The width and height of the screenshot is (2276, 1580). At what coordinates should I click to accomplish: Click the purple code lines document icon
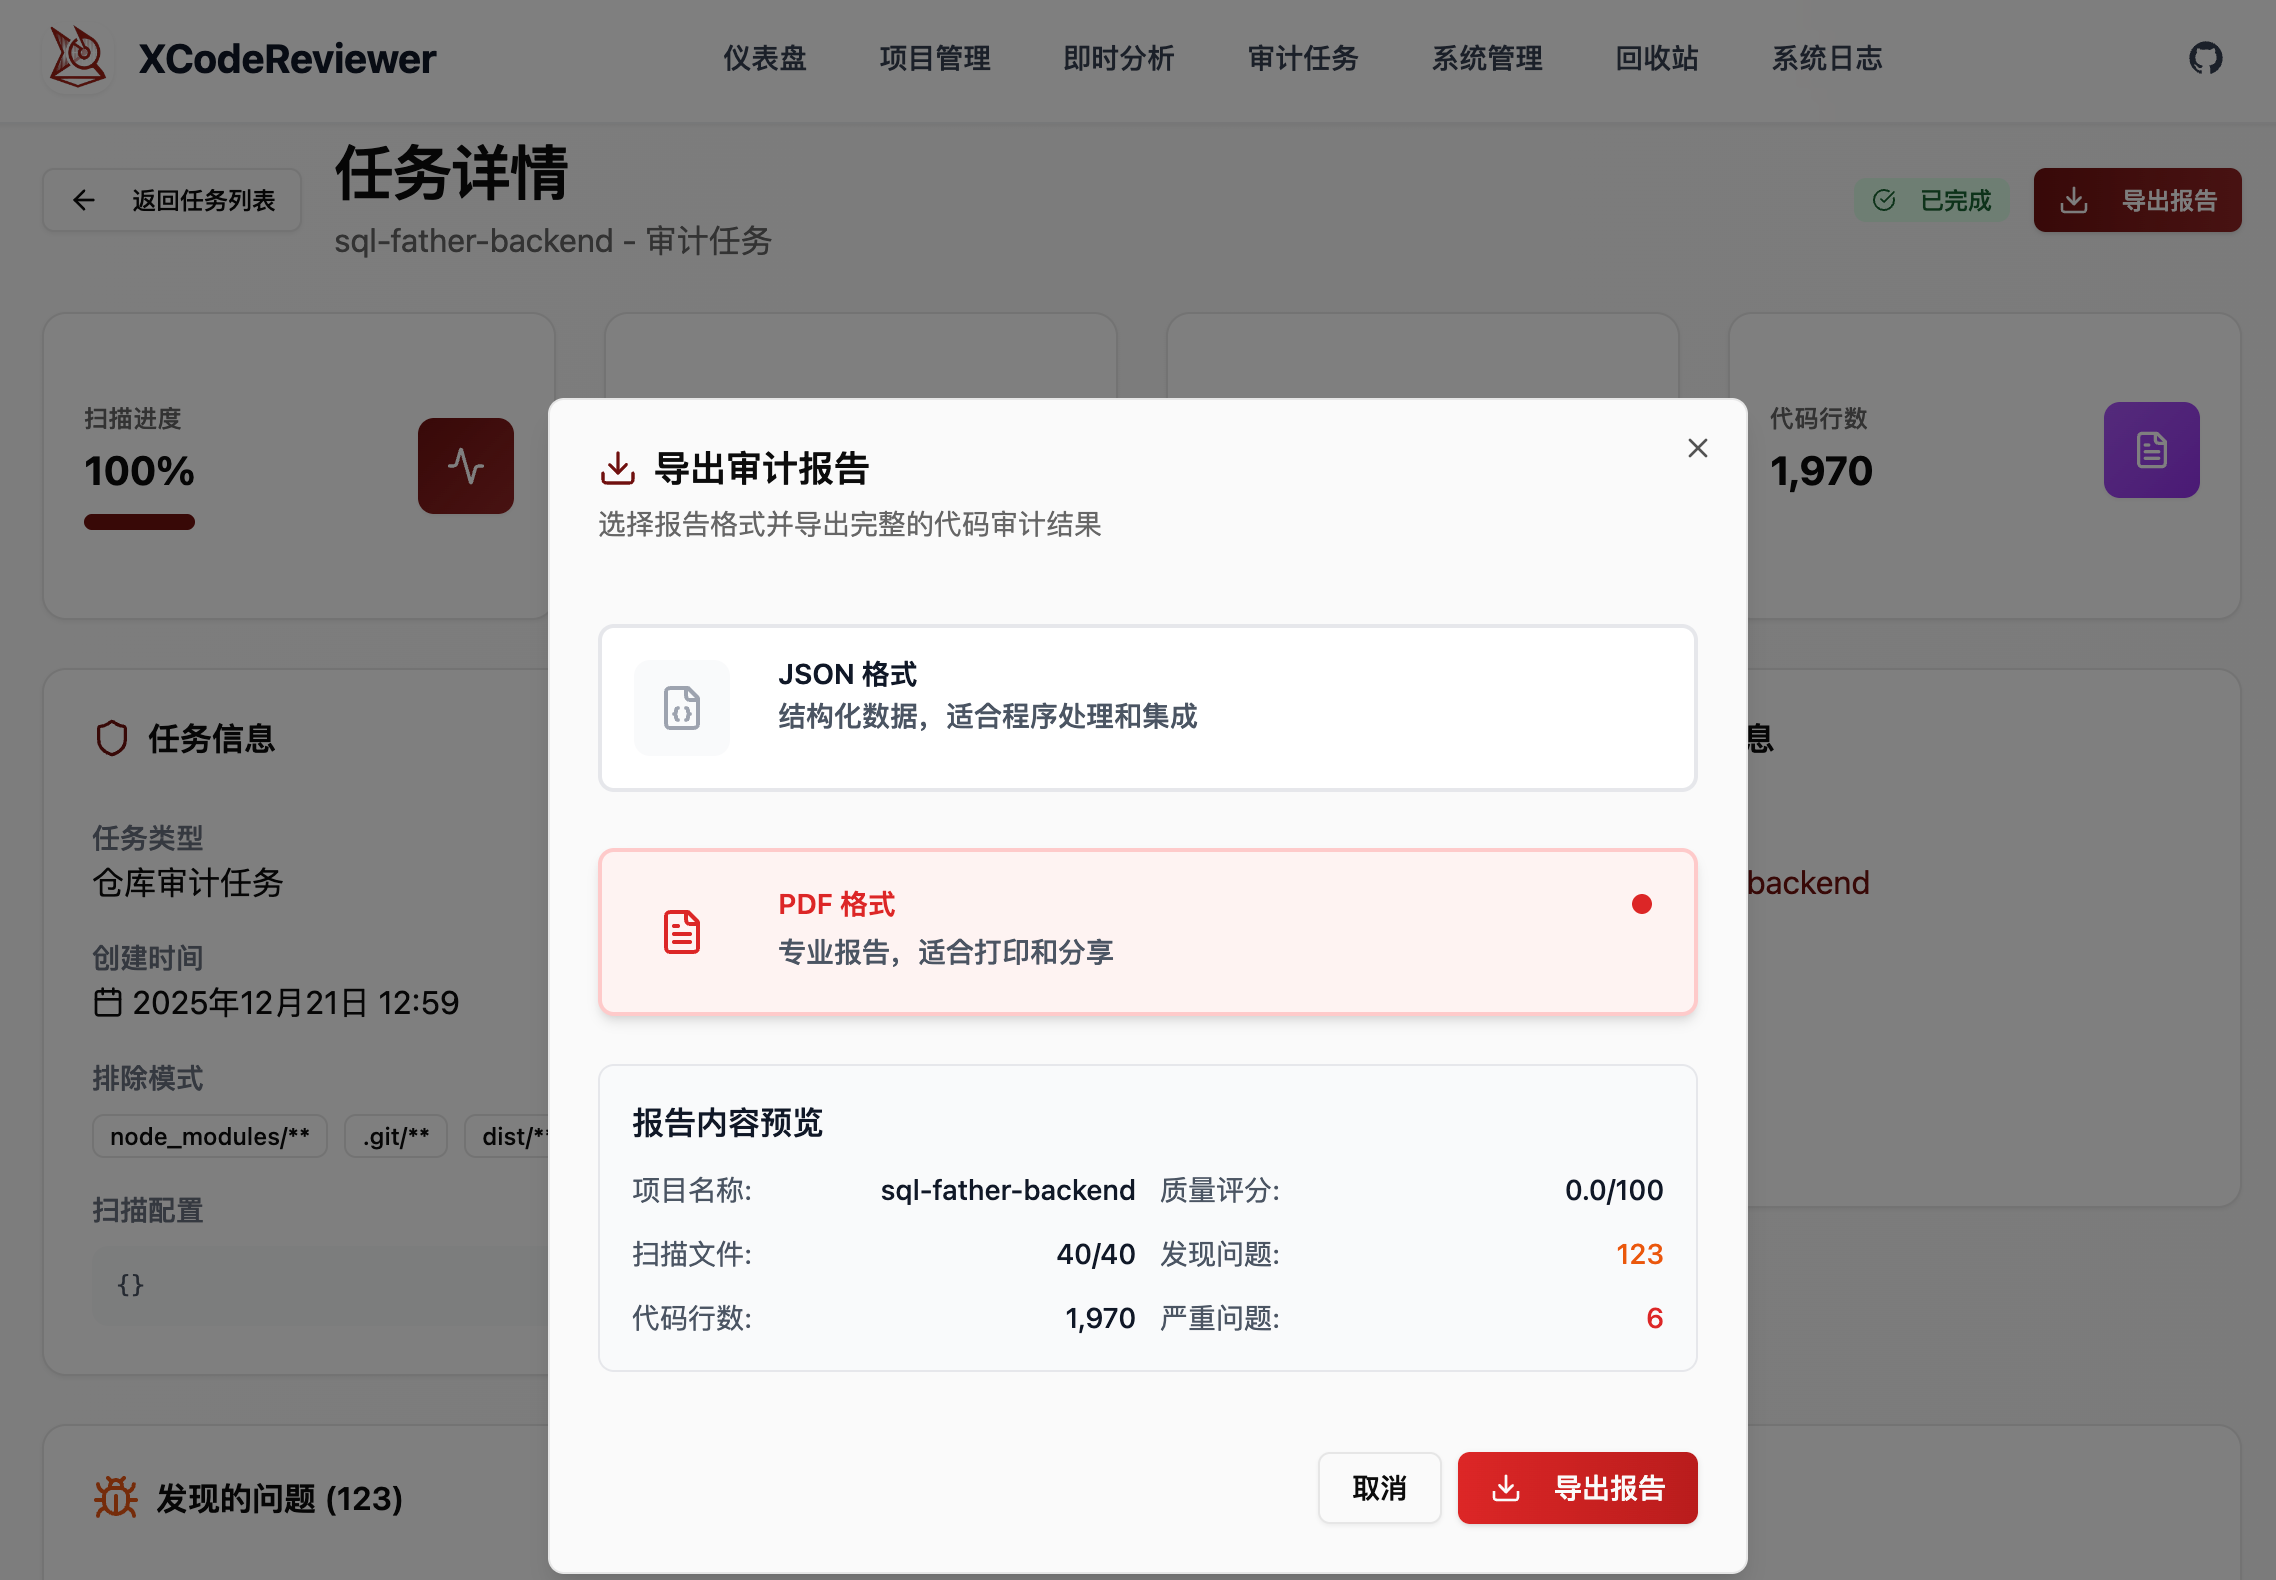[2151, 450]
